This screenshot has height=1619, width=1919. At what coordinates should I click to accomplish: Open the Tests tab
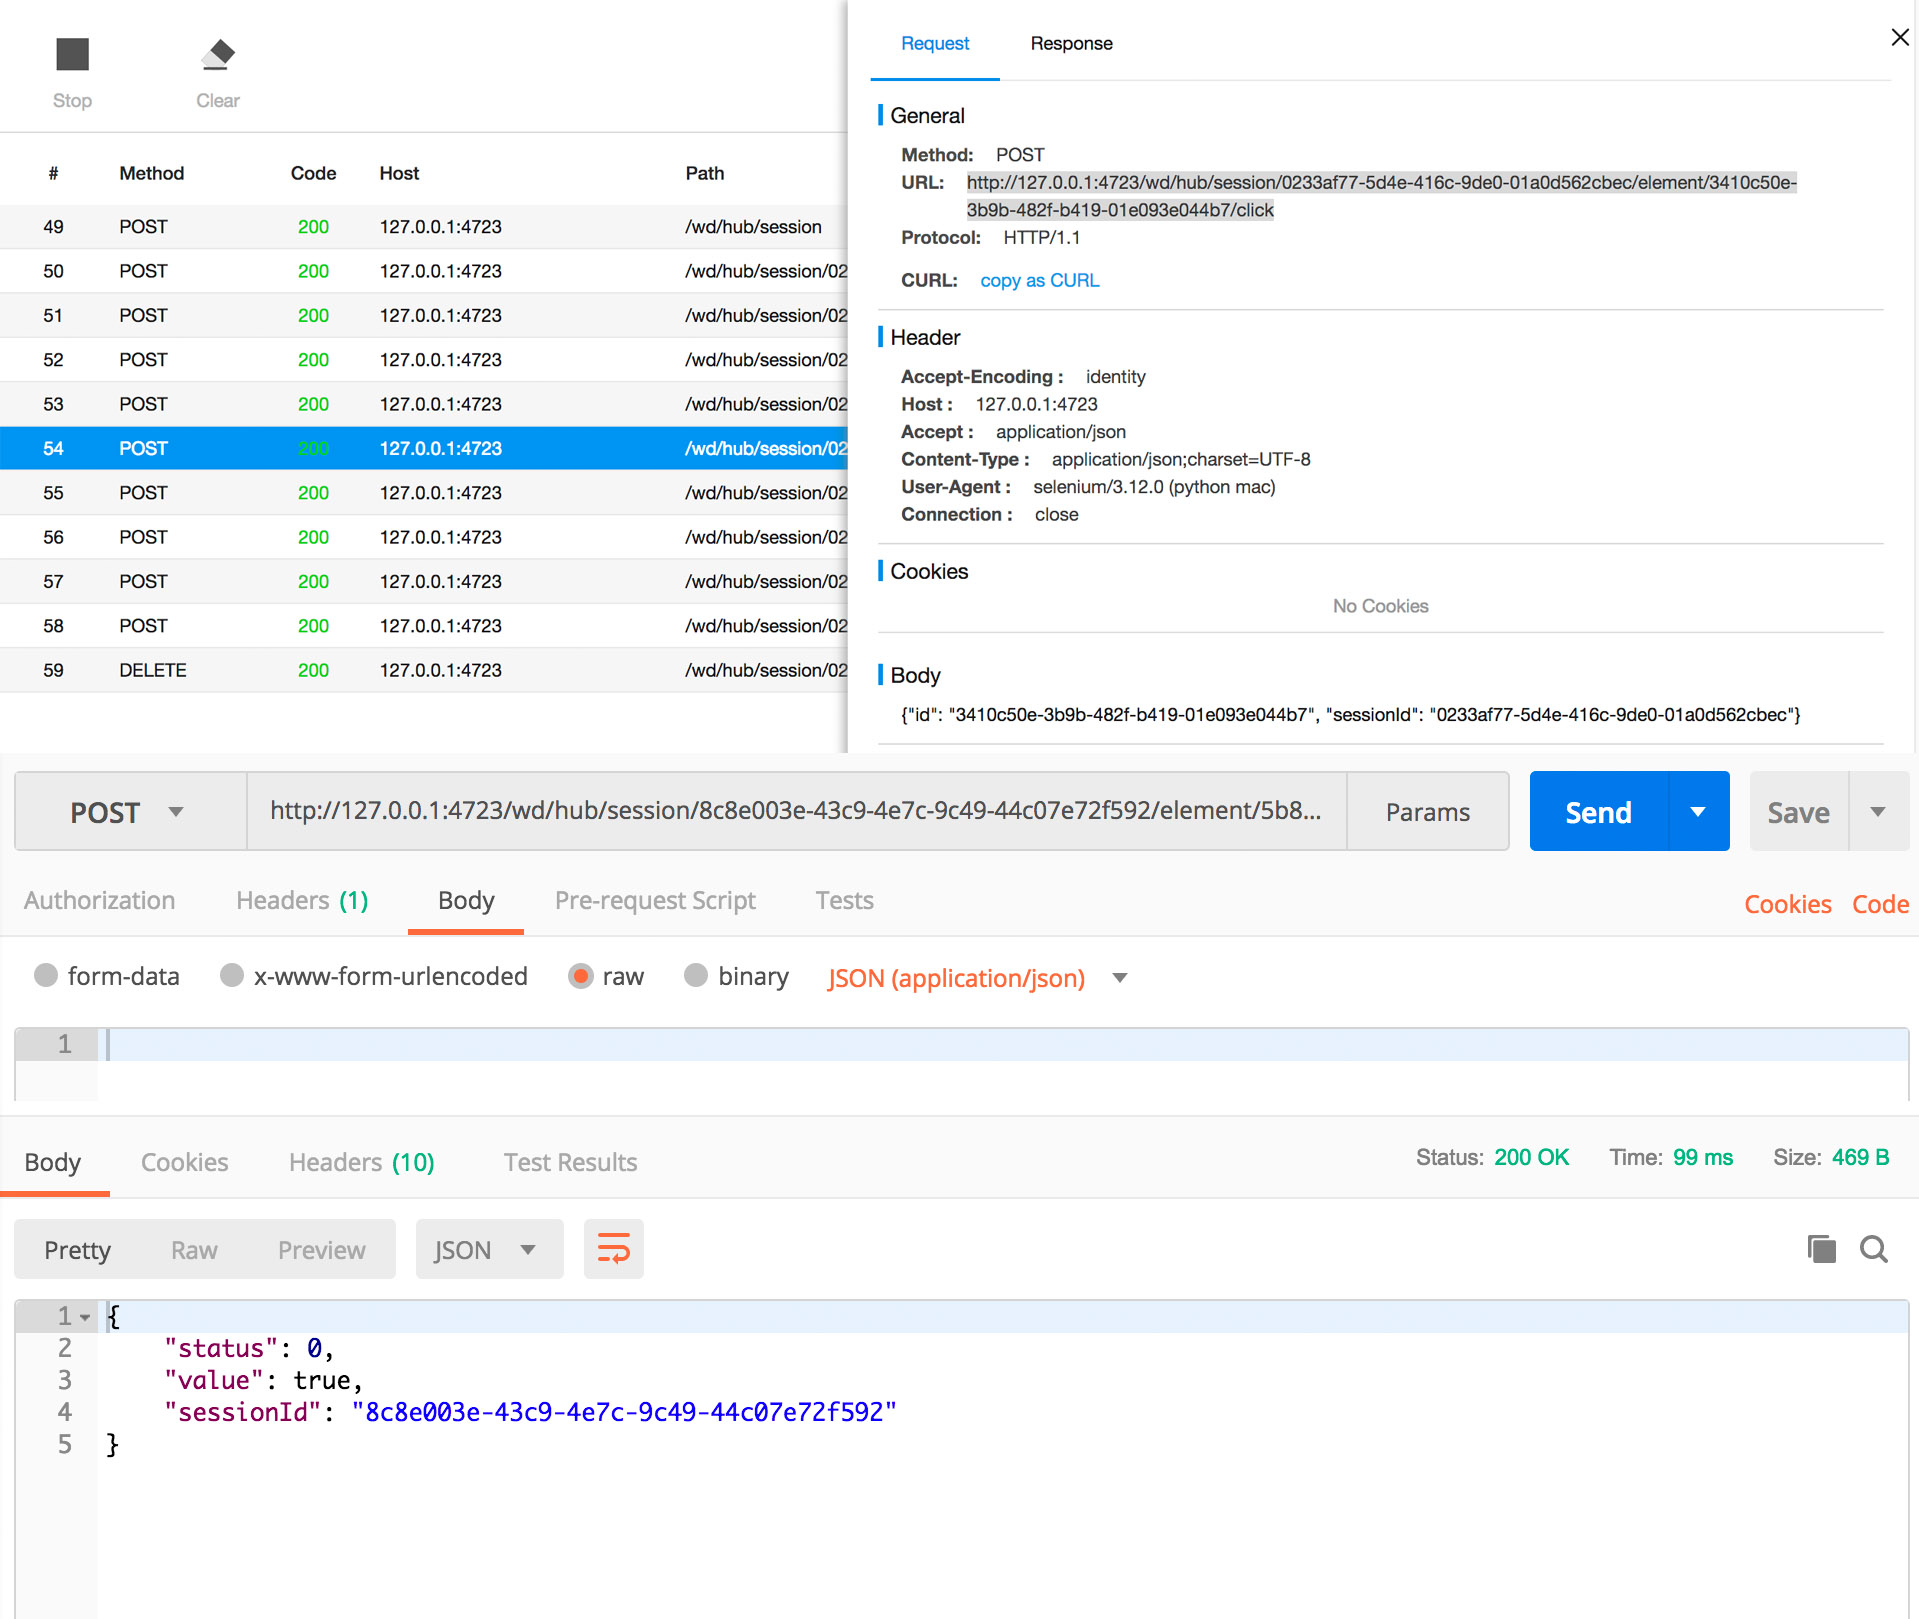[844, 900]
